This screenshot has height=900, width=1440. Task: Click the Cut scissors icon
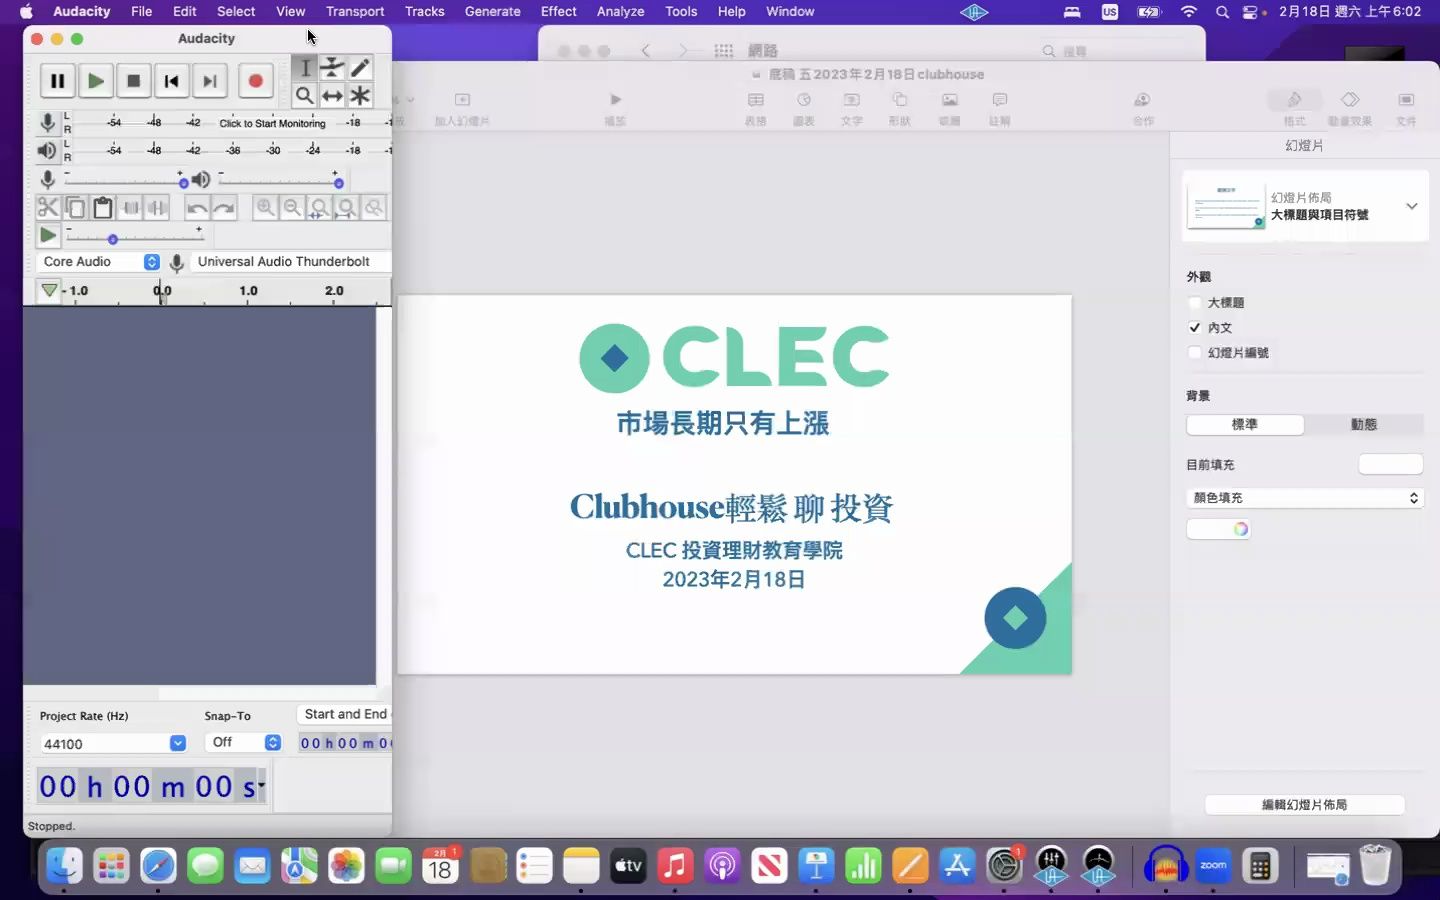[x=48, y=207]
